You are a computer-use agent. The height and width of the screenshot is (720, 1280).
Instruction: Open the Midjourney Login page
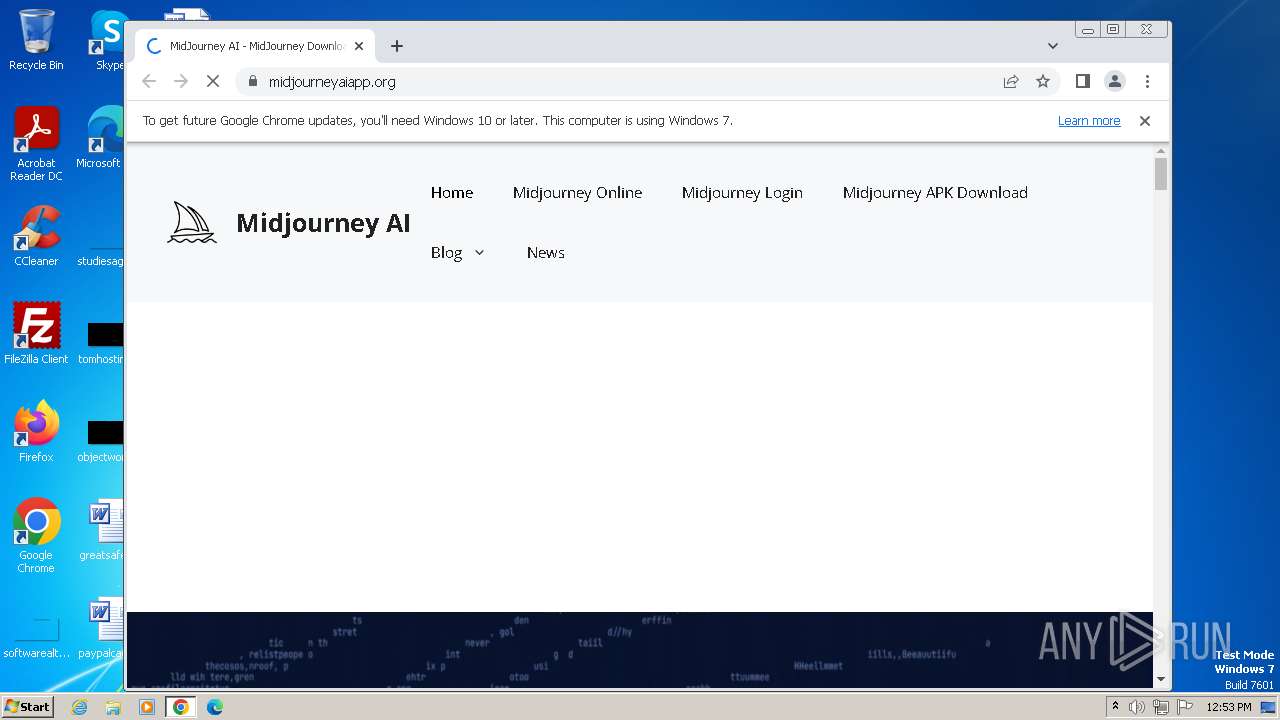tap(742, 193)
